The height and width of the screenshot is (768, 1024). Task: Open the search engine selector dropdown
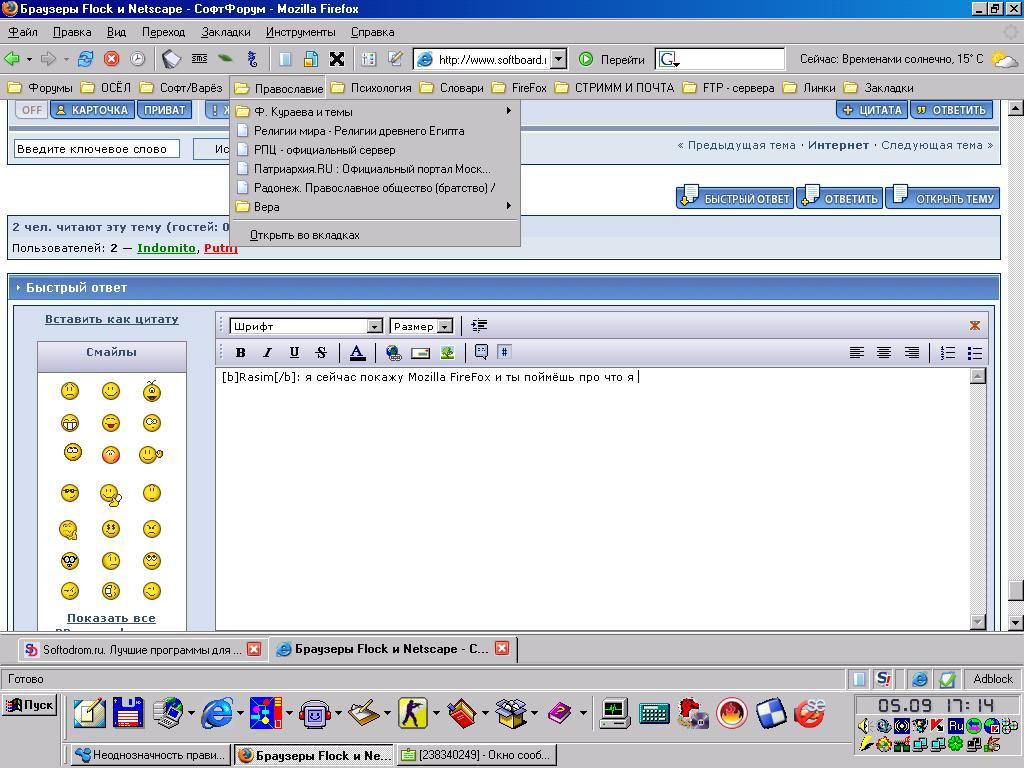pyautogui.click(x=669, y=60)
